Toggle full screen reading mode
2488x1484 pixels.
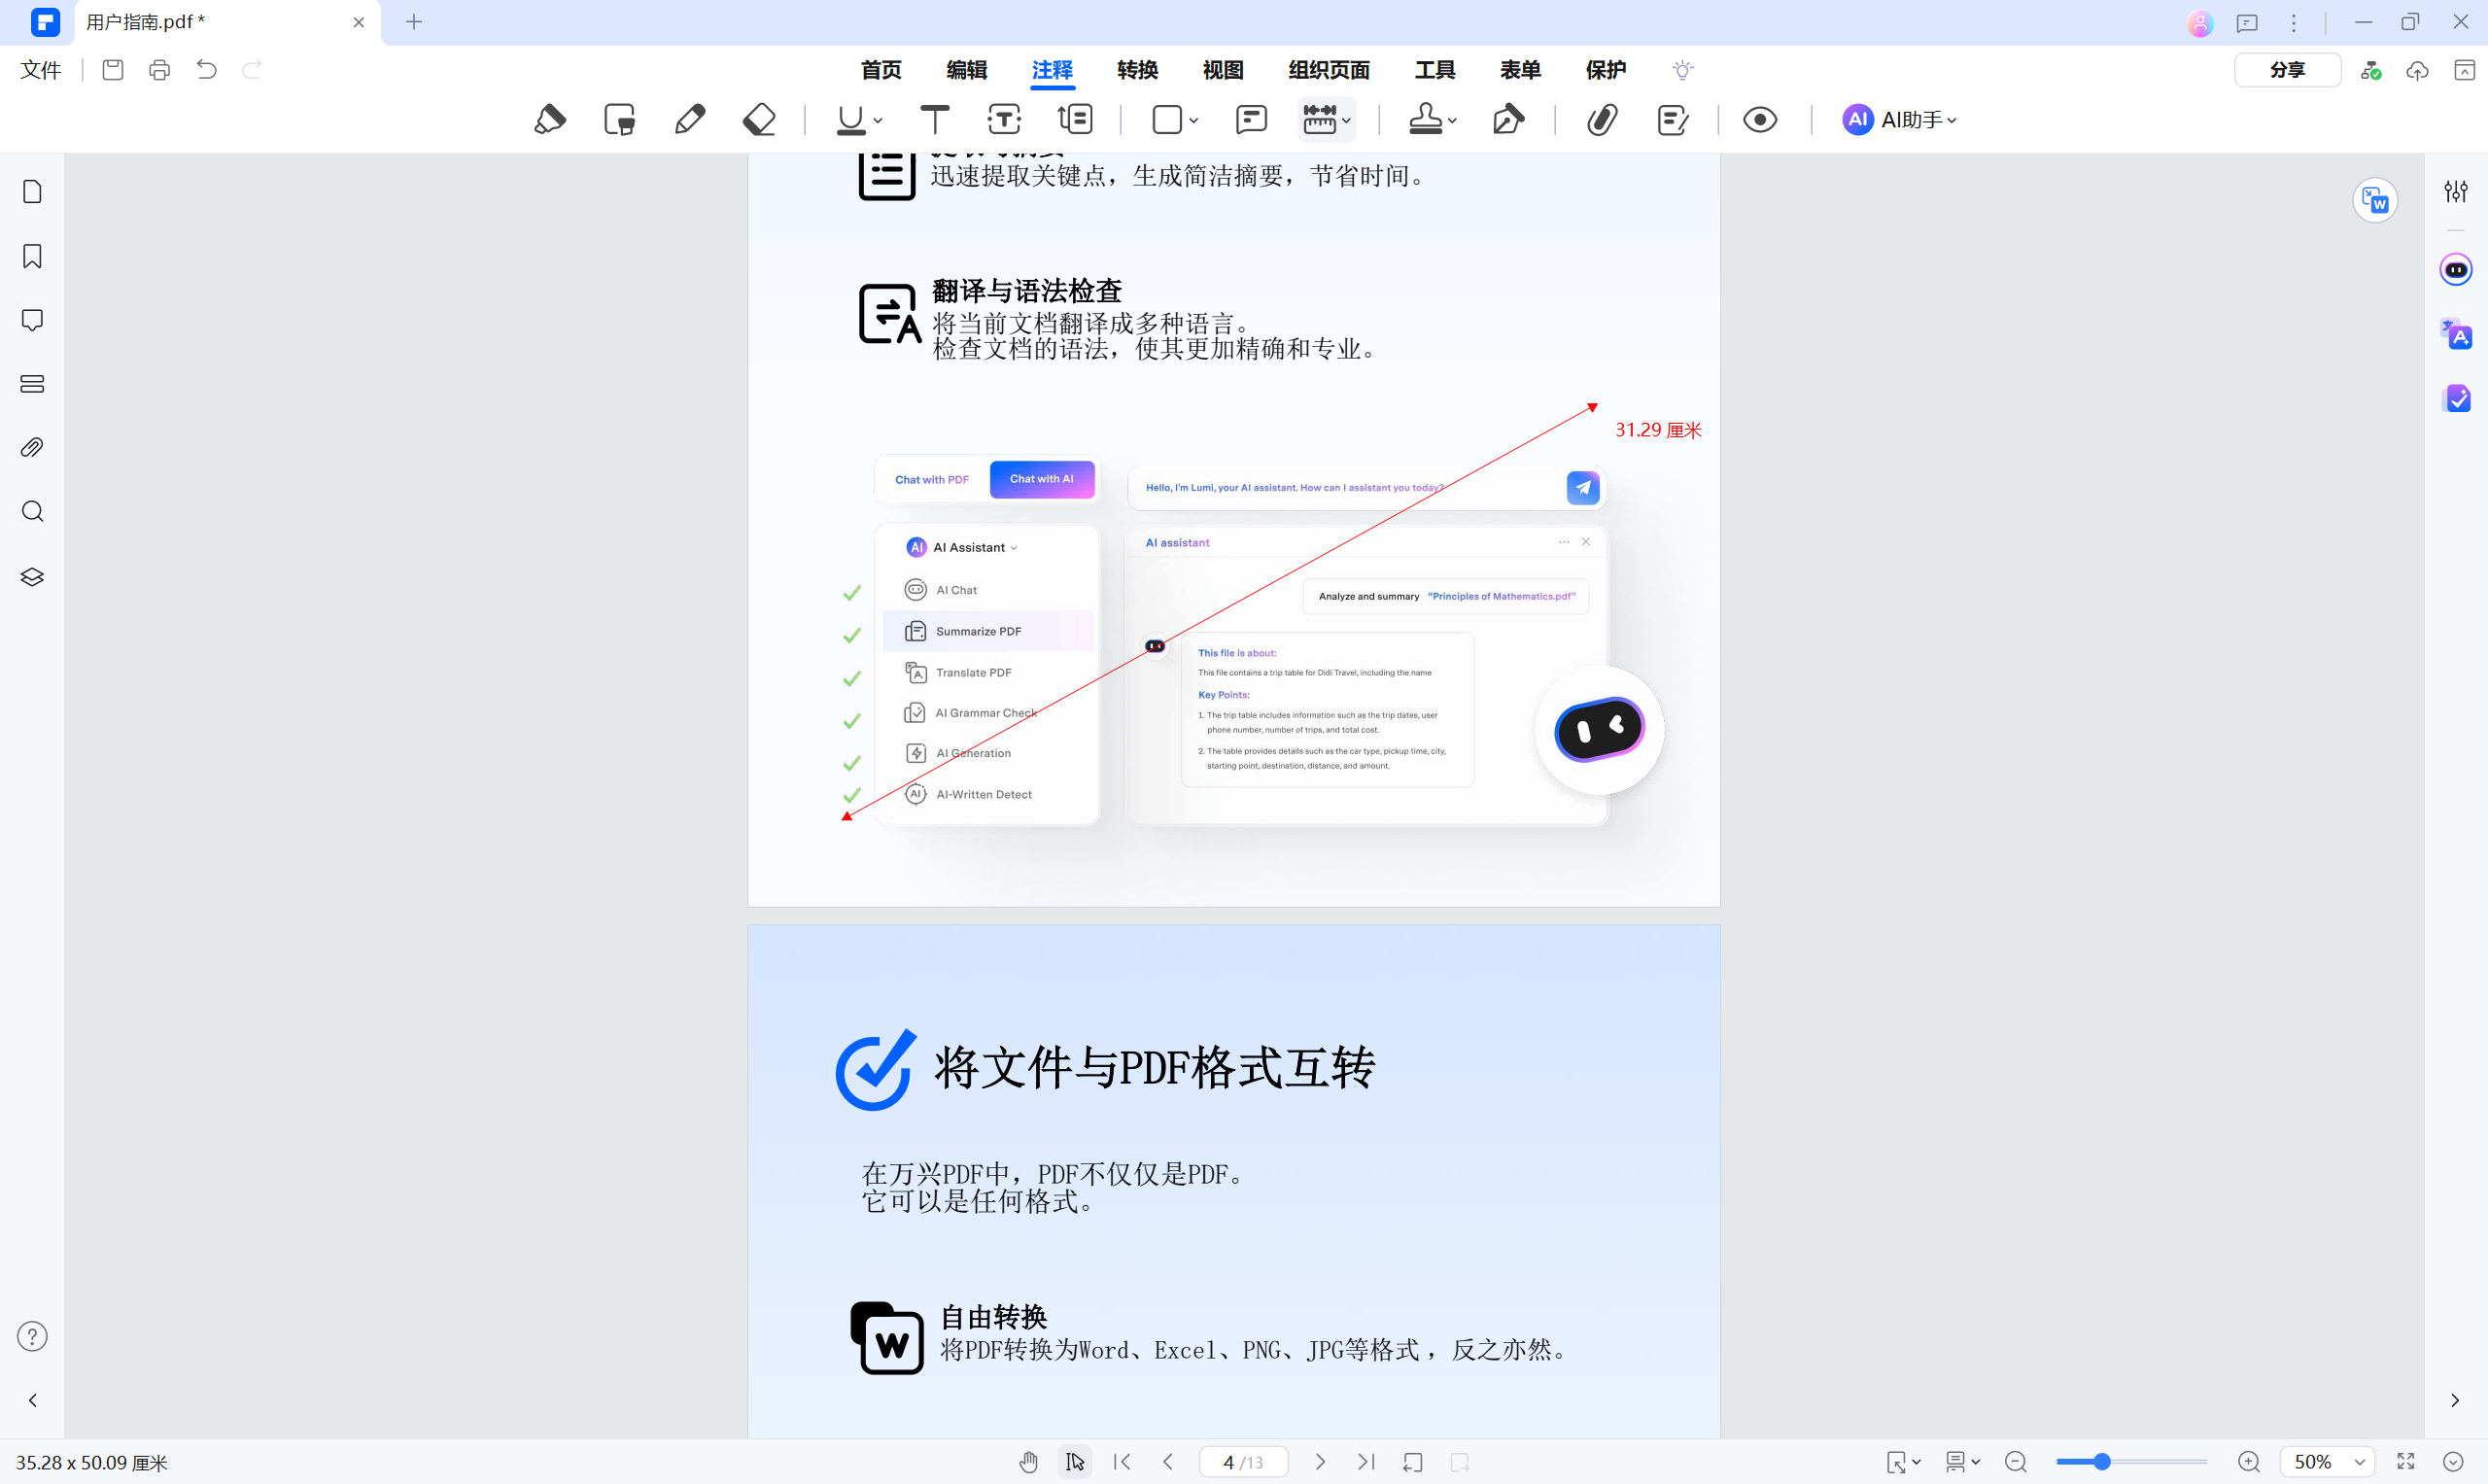coord(2406,1461)
